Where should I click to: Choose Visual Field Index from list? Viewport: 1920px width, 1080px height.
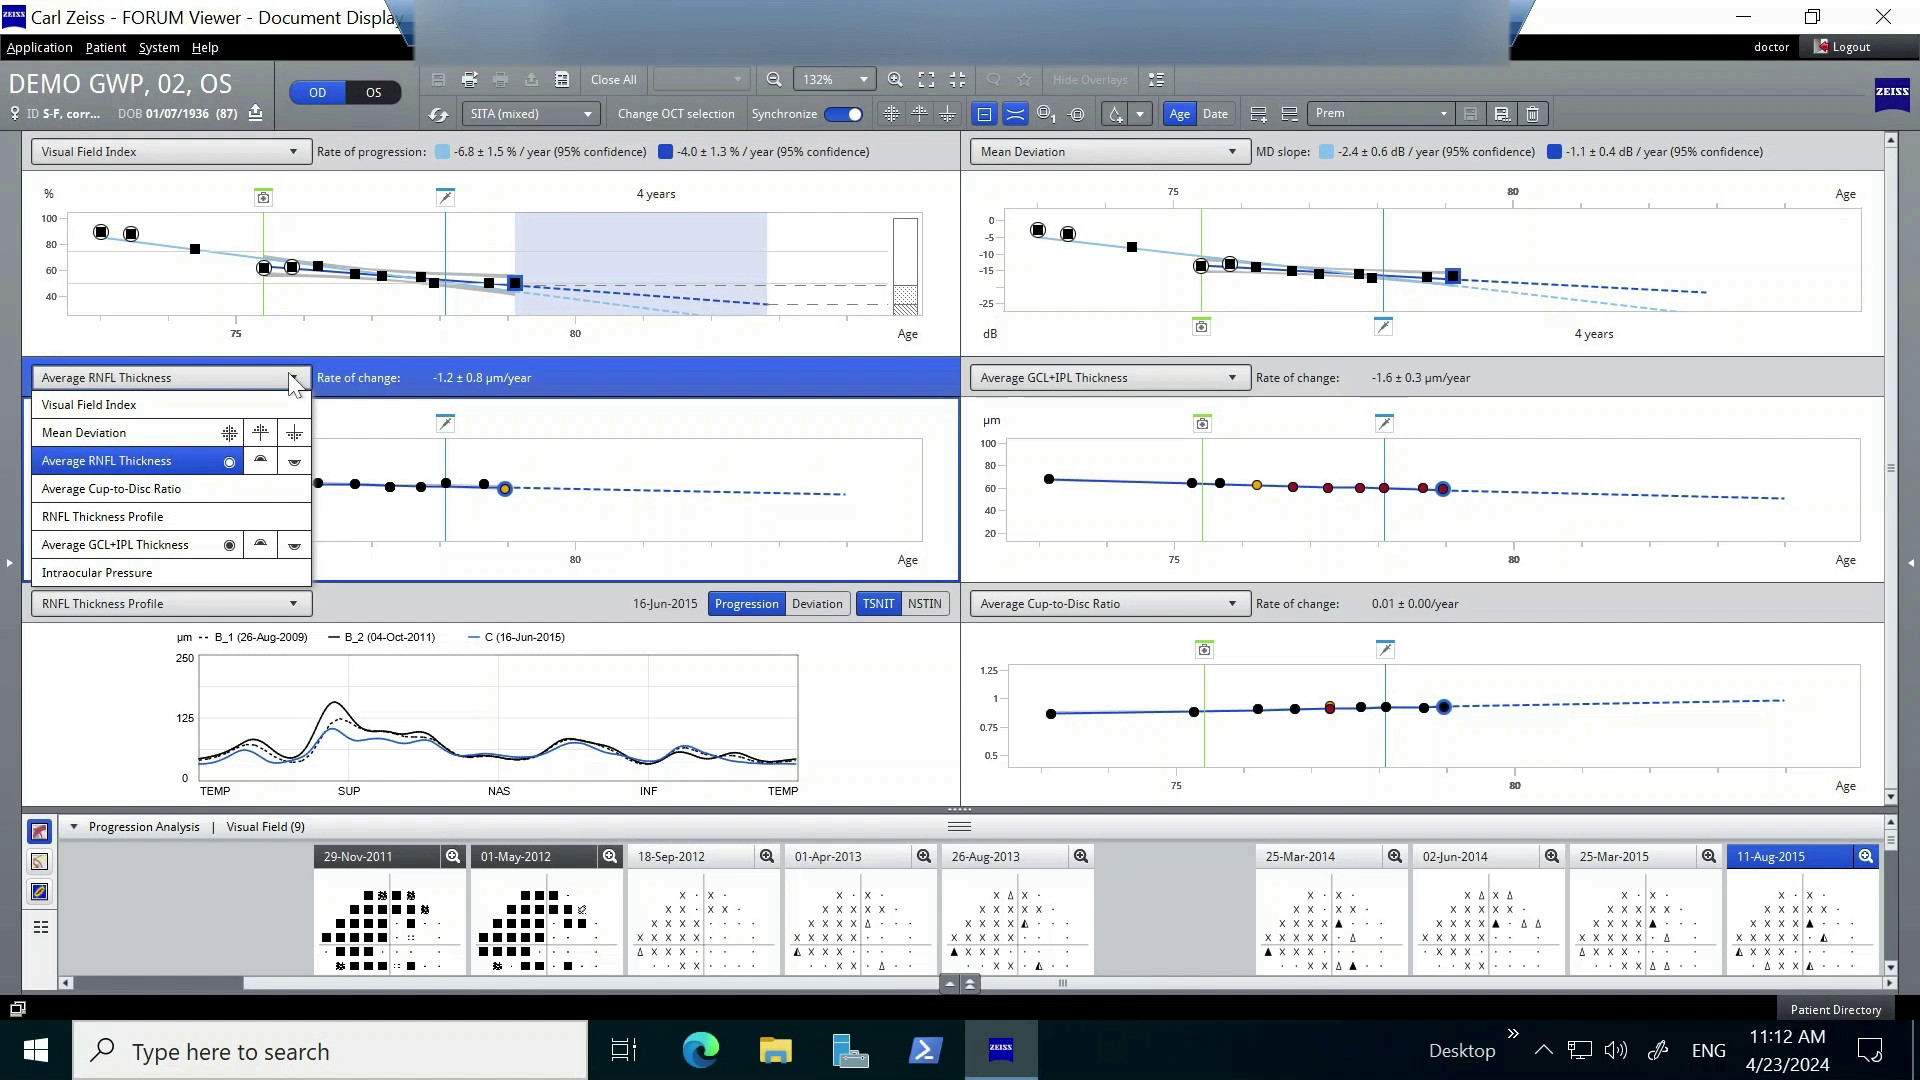pyautogui.click(x=171, y=405)
